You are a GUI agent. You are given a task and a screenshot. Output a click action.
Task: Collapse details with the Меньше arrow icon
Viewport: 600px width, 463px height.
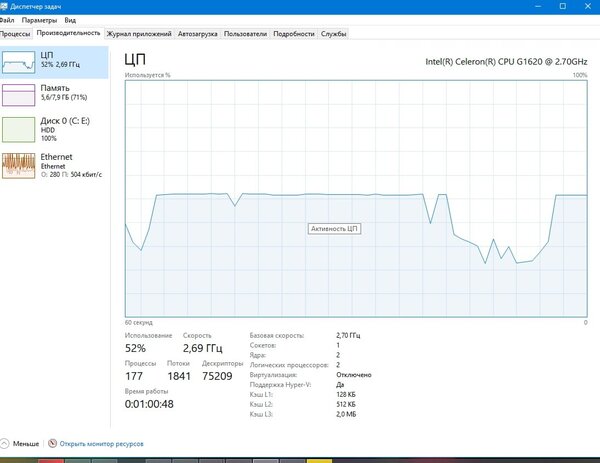[x=4, y=443]
